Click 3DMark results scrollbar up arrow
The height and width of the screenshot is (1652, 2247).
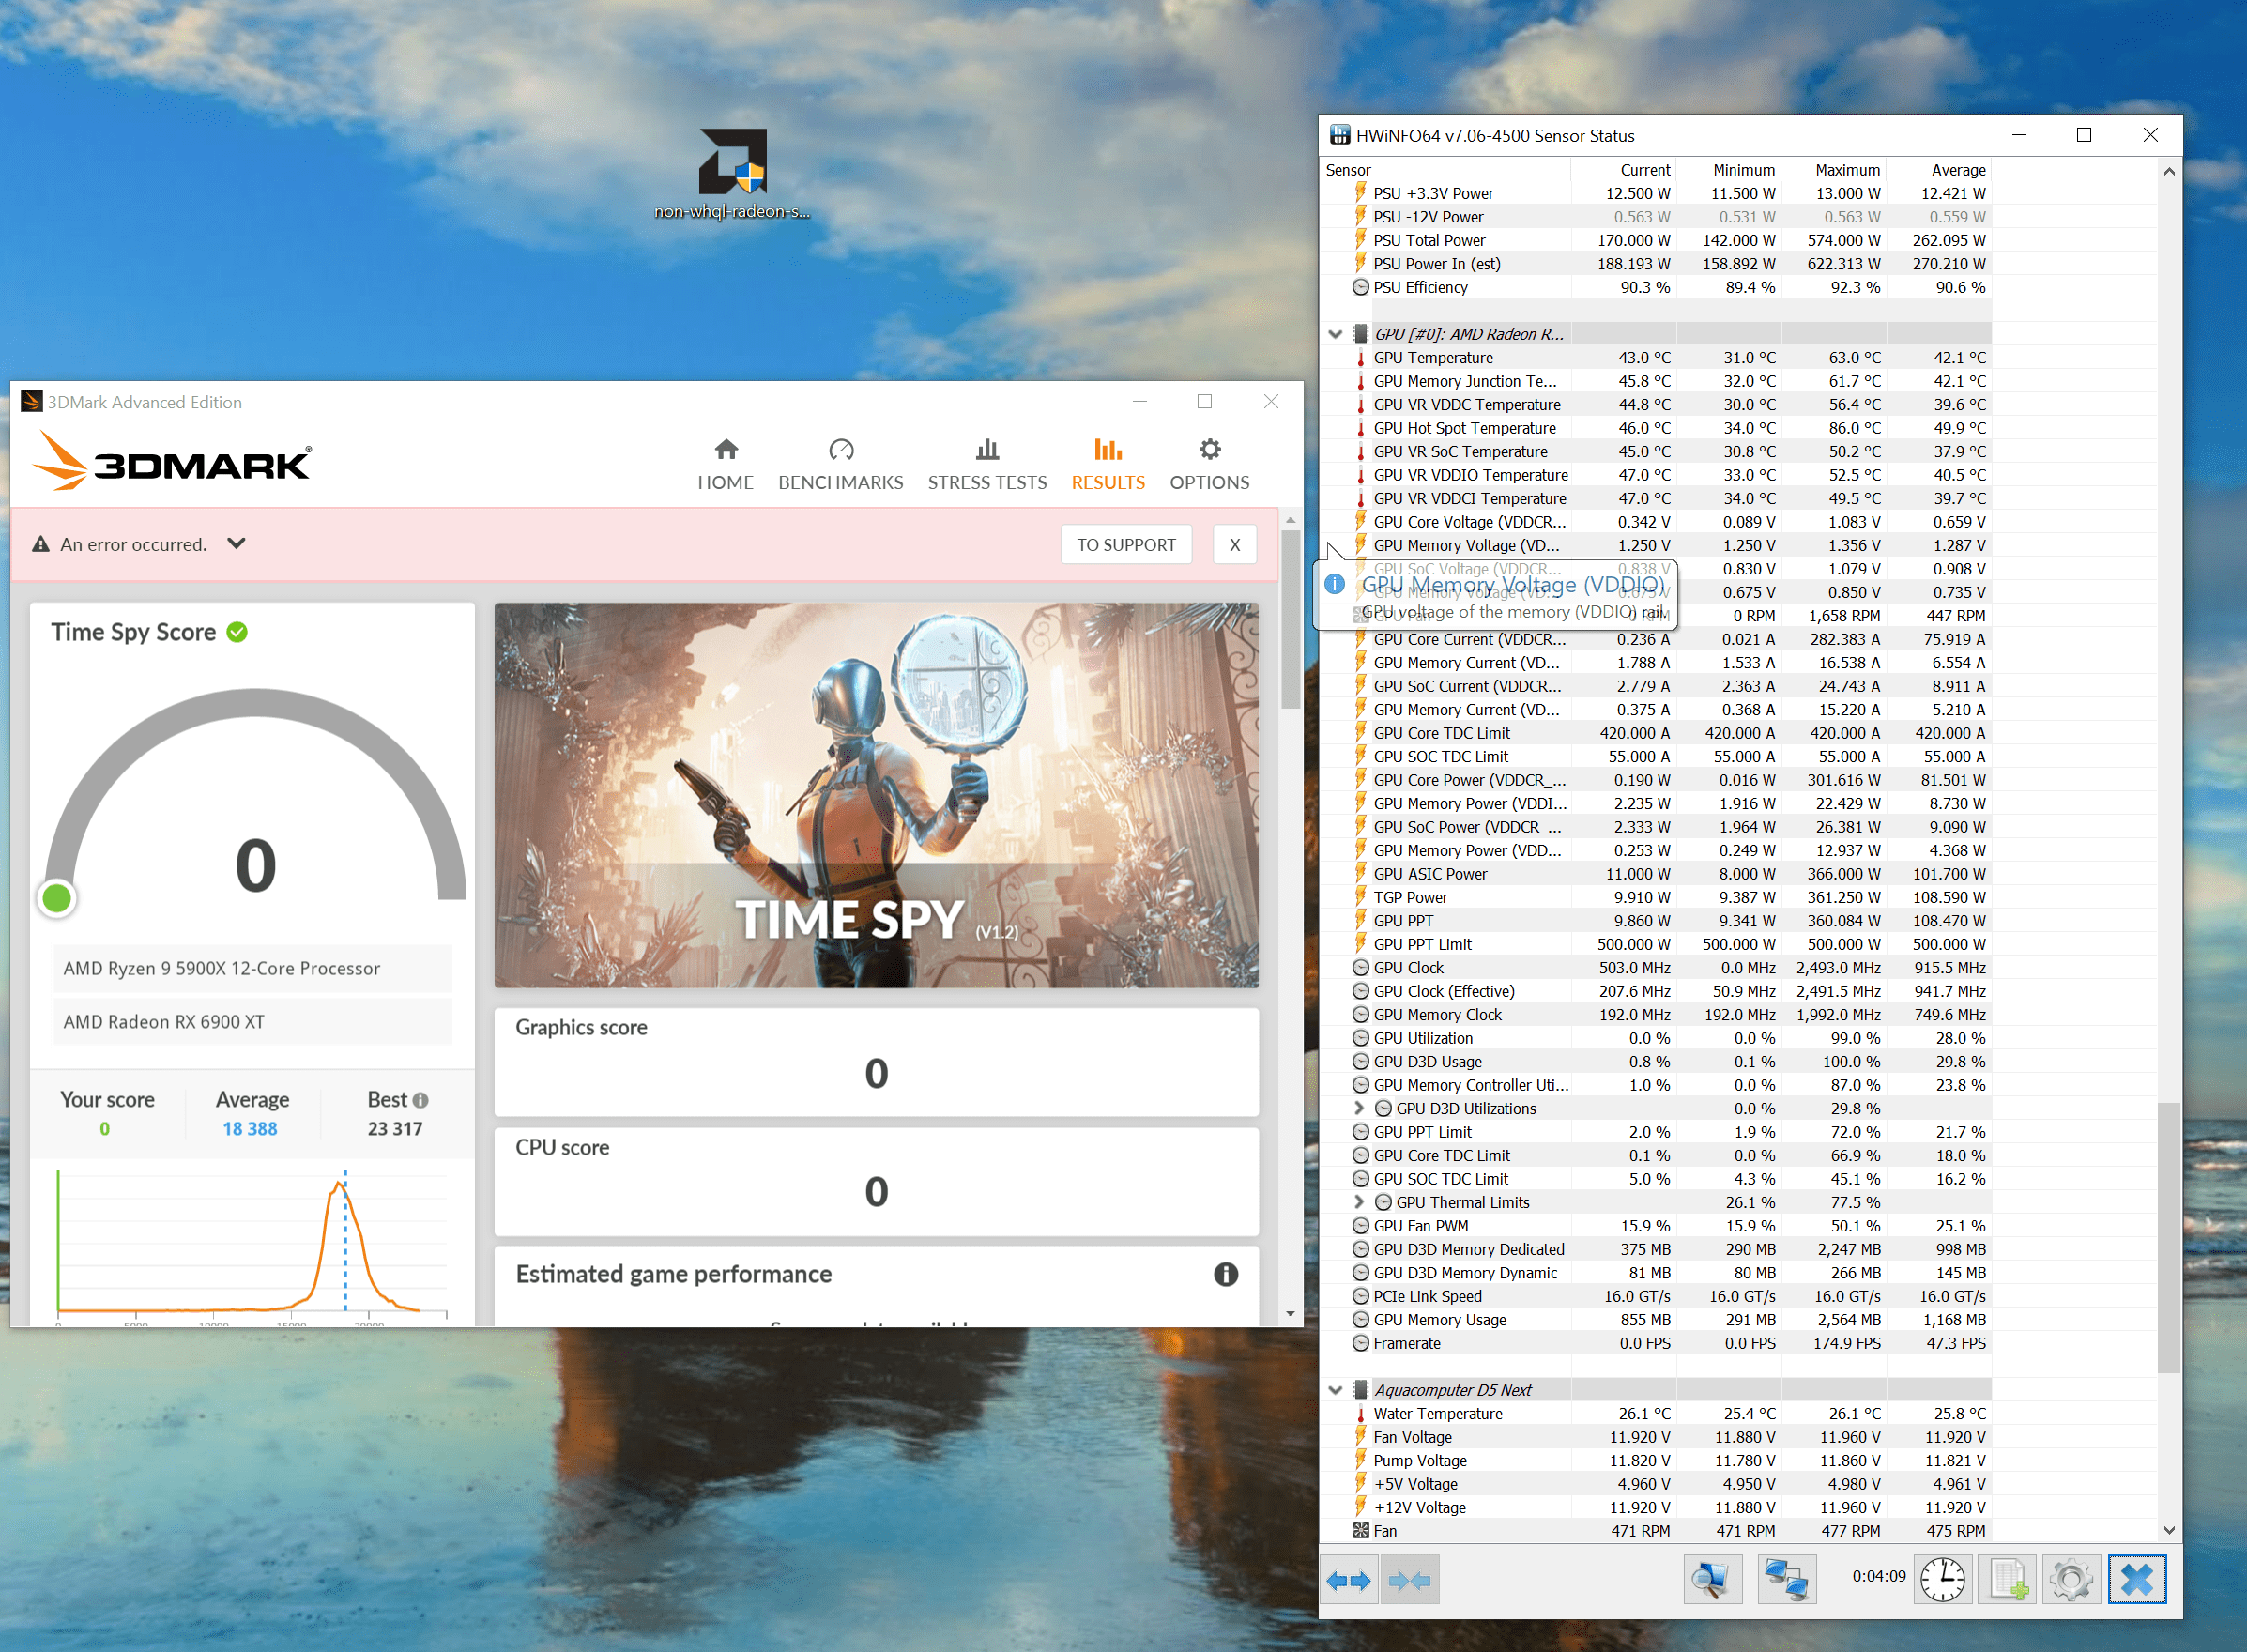point(1290,520)
